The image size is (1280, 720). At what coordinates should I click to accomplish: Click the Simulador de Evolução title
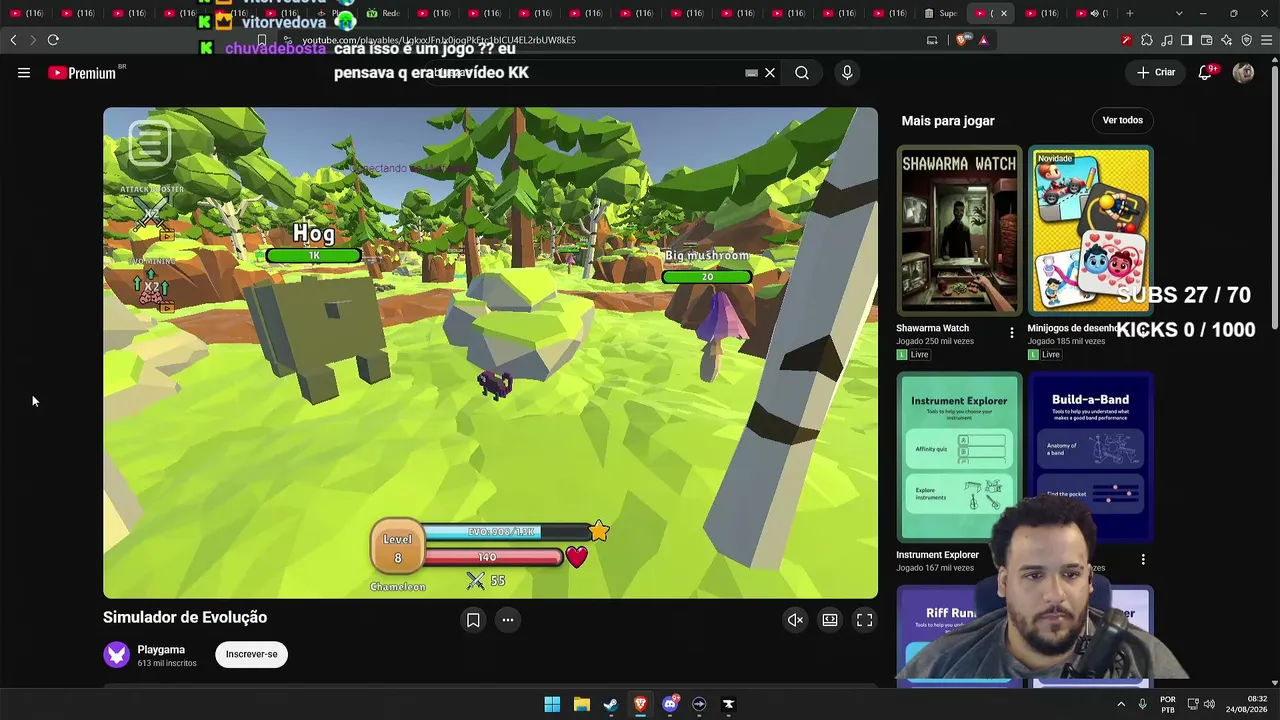click(185, 617)
